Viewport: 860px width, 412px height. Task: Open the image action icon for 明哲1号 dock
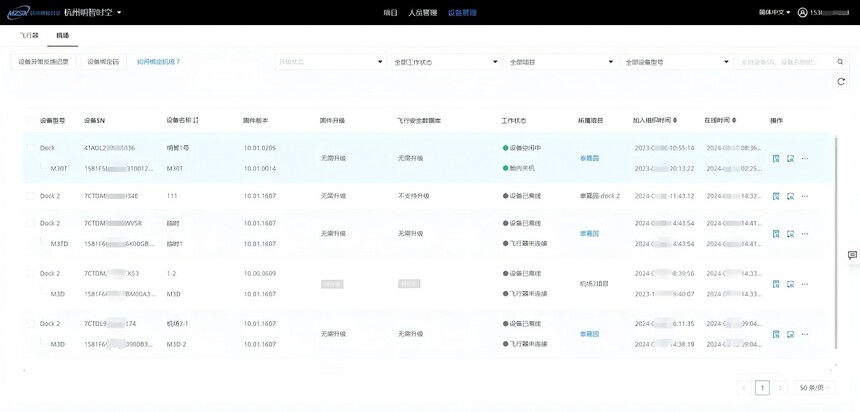(x=790, y=159)
